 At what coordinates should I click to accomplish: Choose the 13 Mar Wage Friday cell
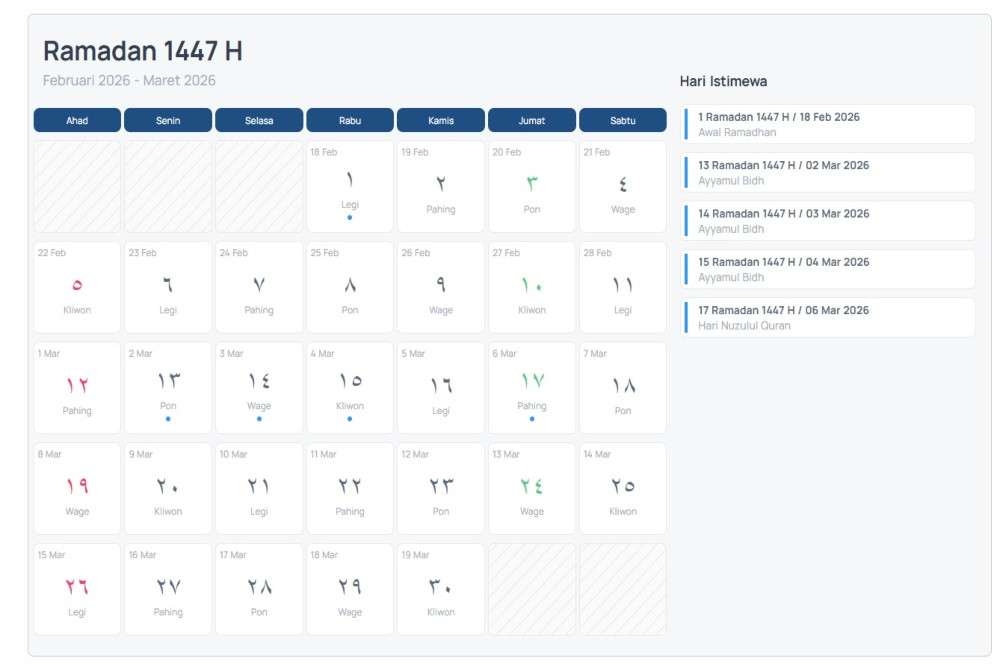531,488
